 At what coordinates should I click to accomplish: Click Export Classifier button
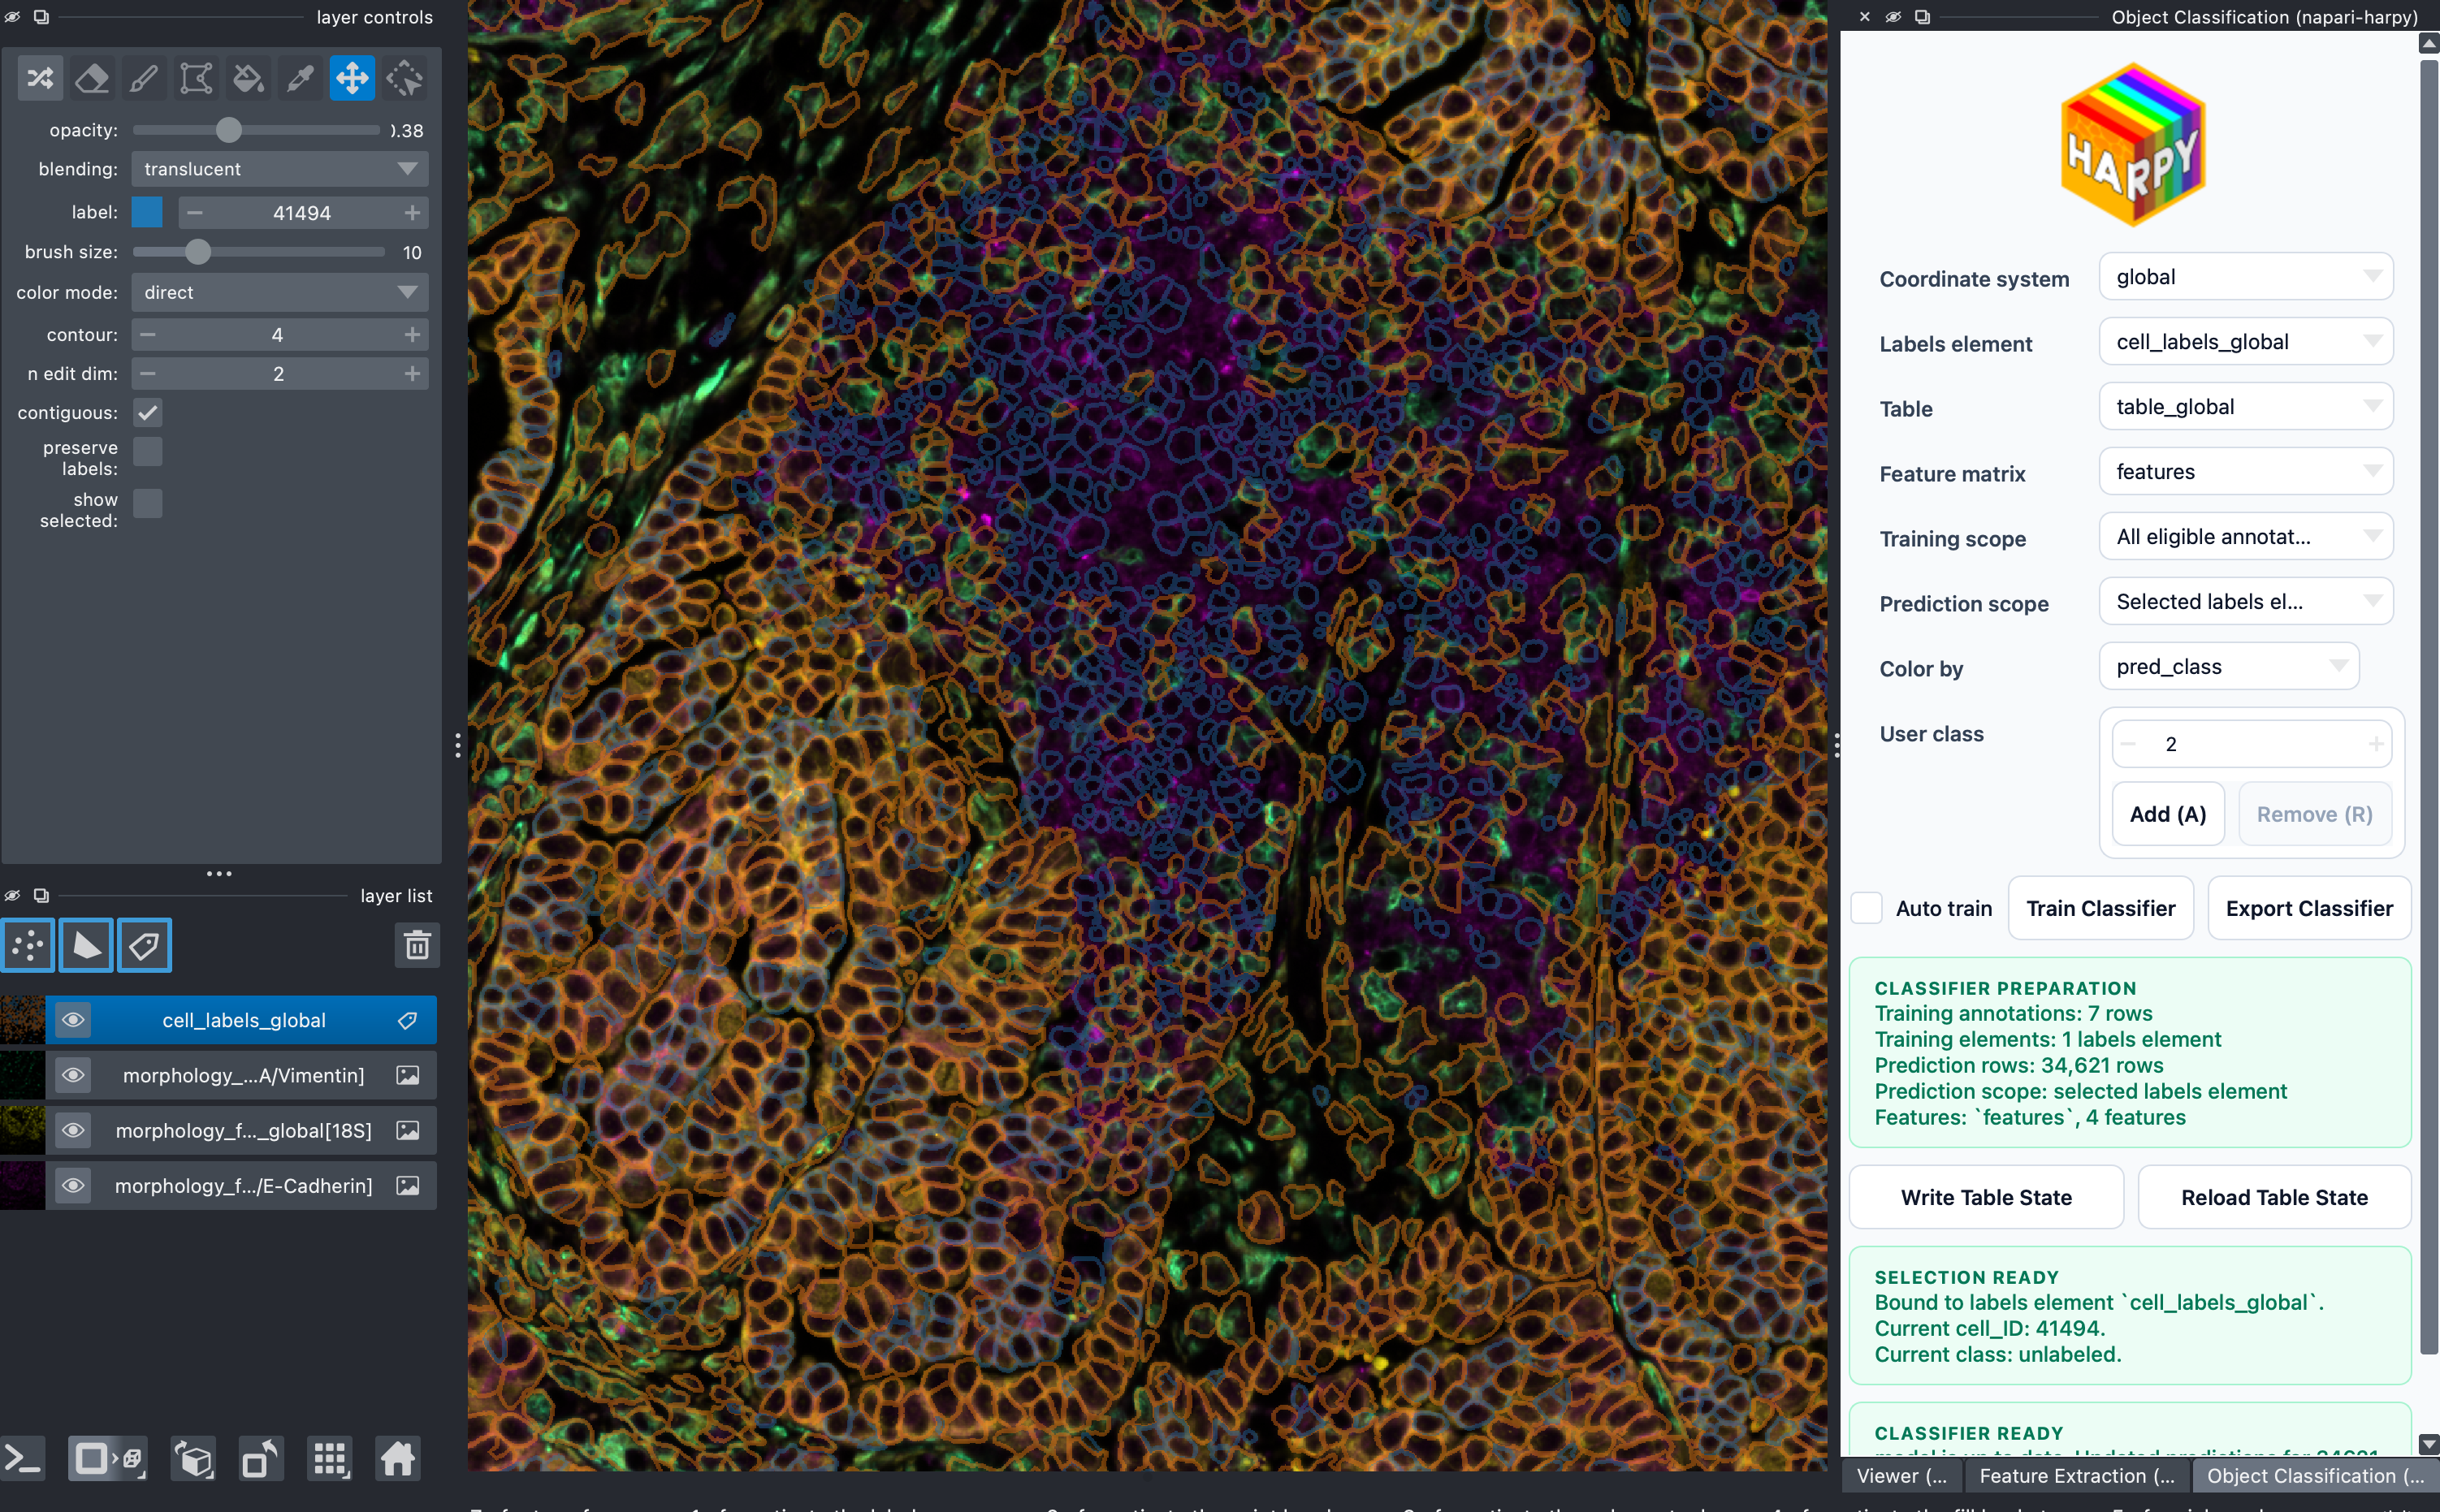coord(2309,908)
